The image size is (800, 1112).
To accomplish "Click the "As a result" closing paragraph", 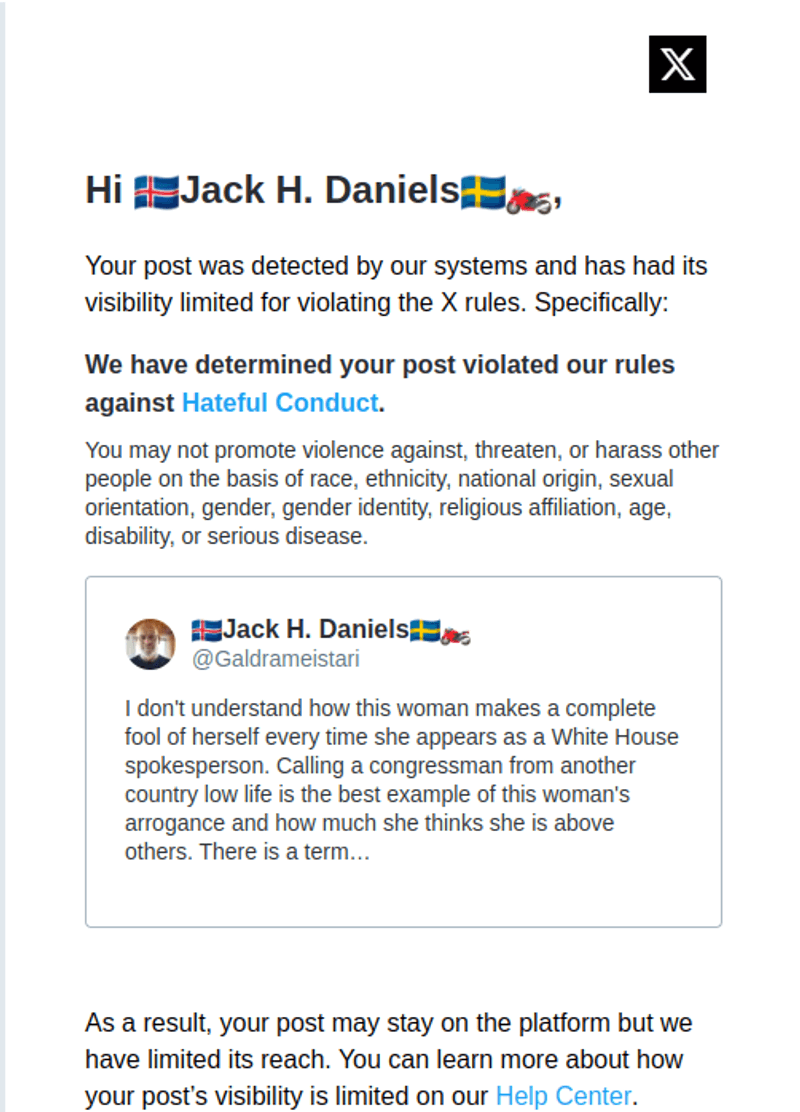I will [389, 1060].
